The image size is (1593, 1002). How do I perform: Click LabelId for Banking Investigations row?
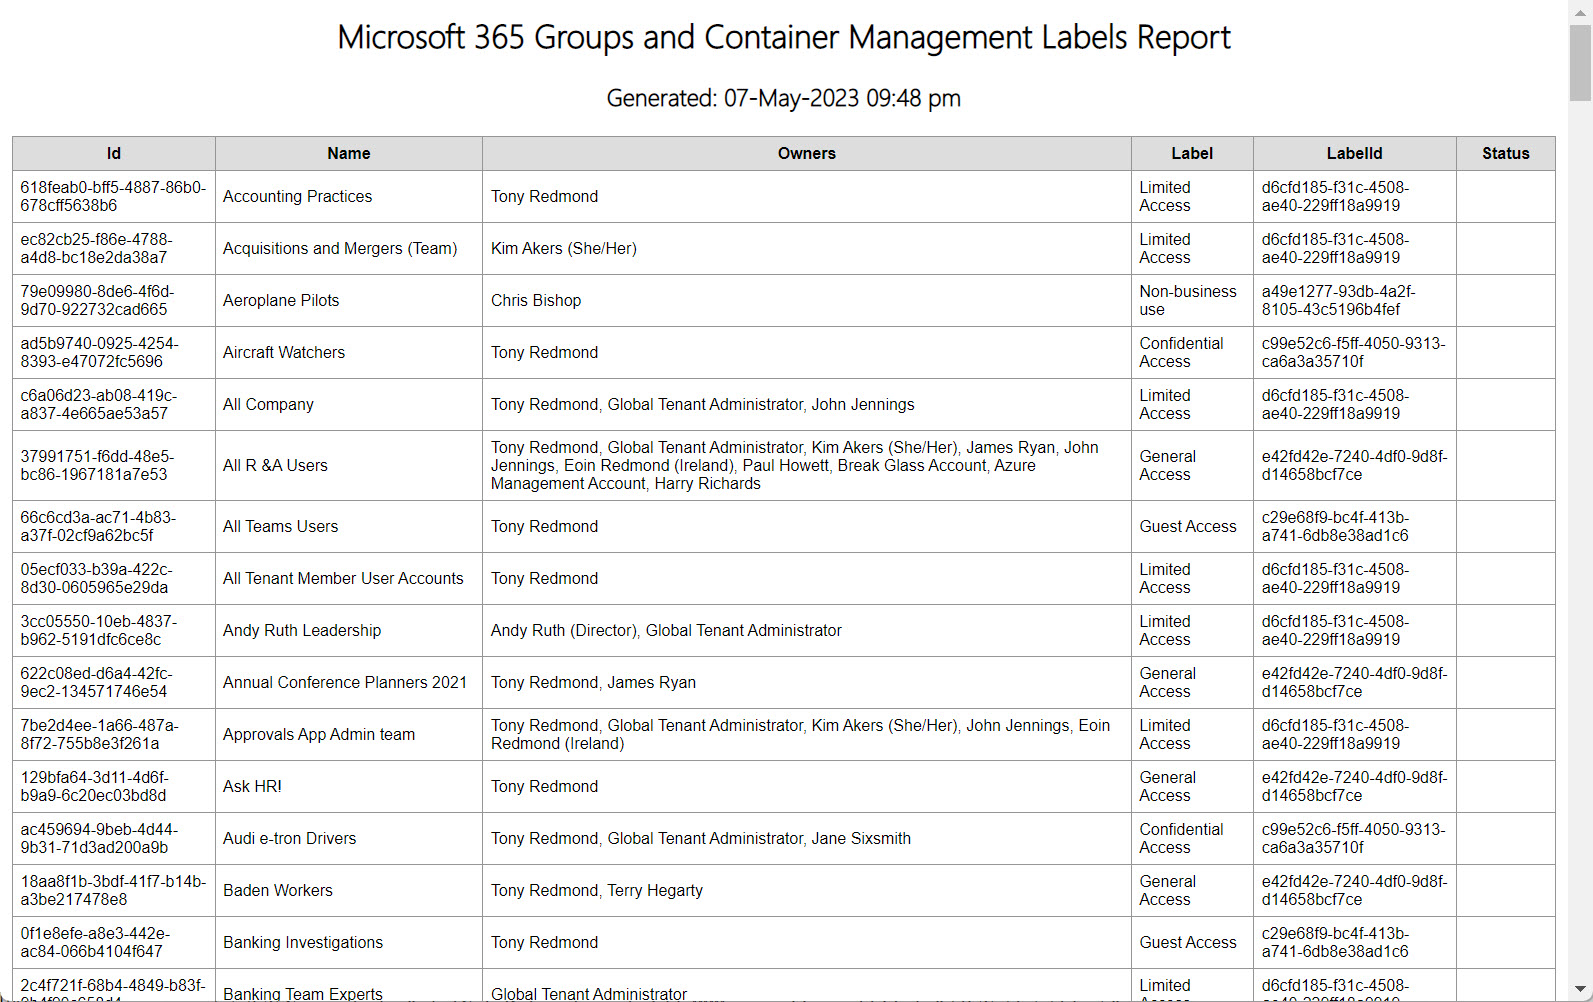(x=1354, y=942)
